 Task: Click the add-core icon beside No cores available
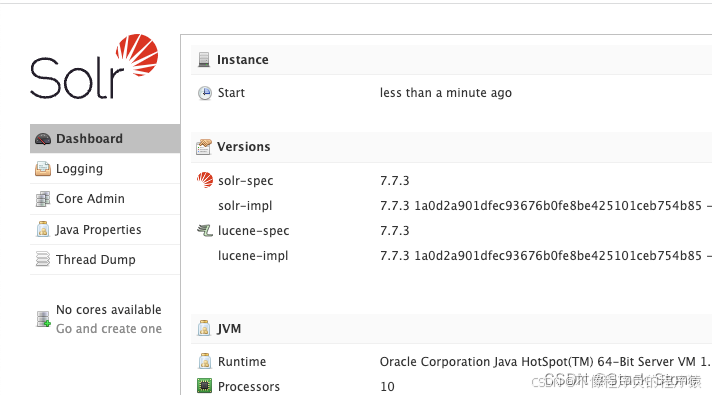click(44, 319)
